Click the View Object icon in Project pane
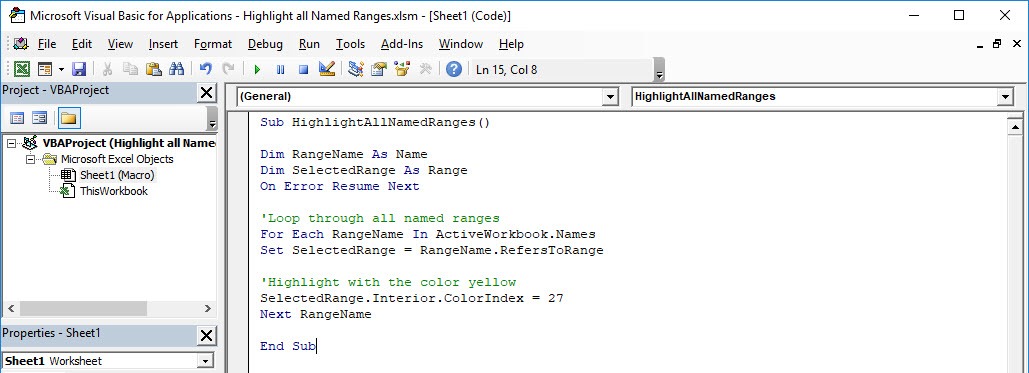 coord(40,118)
